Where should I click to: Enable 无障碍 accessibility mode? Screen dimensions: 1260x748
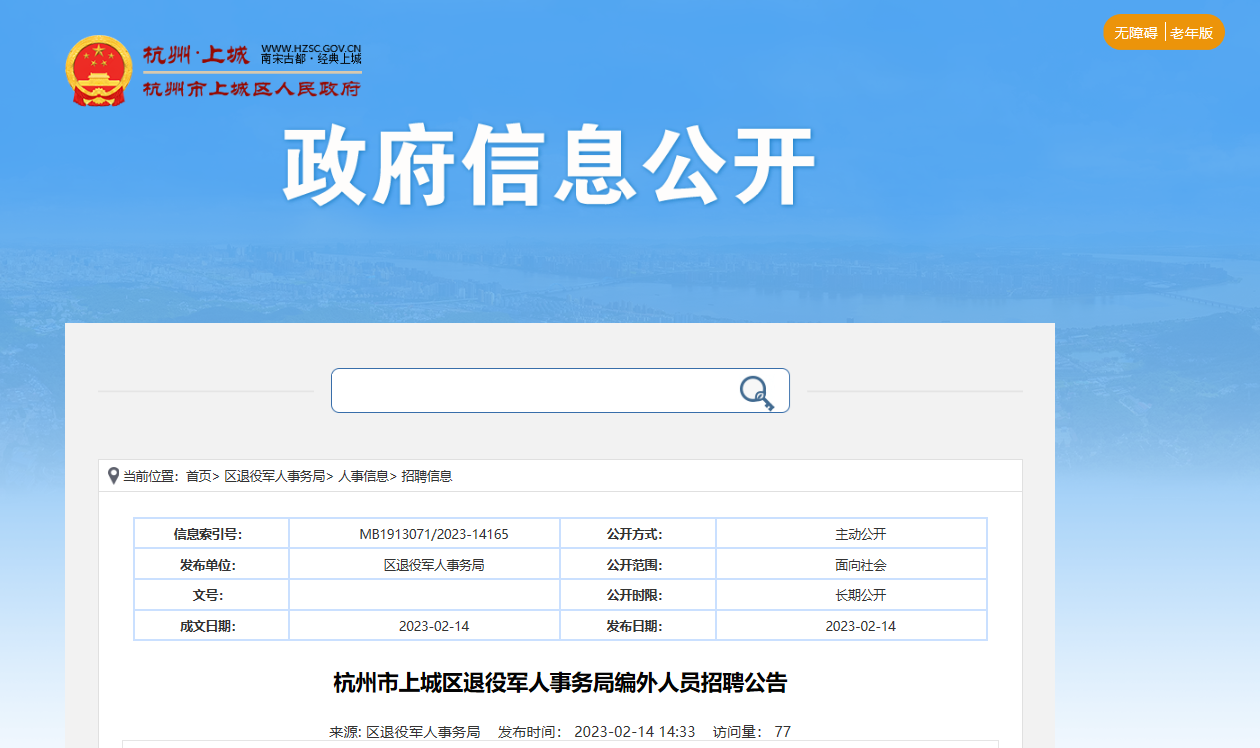click(1135, 33)
